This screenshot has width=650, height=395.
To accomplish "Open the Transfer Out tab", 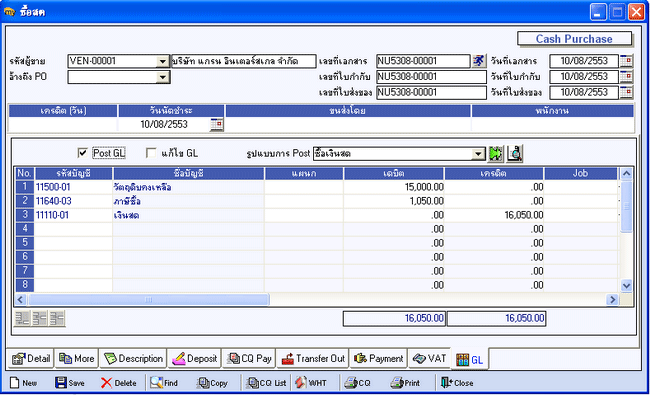I will (x=313, y=359).
